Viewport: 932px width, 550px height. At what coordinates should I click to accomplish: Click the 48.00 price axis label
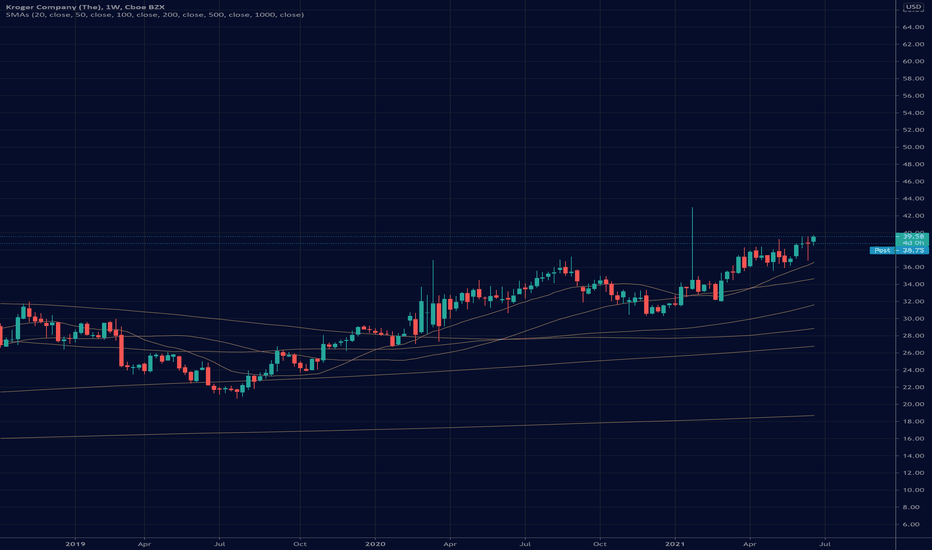(x=913, y=164)
